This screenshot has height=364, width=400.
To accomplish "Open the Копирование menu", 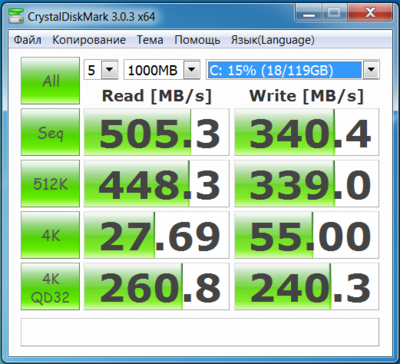I will click(89, 40).
